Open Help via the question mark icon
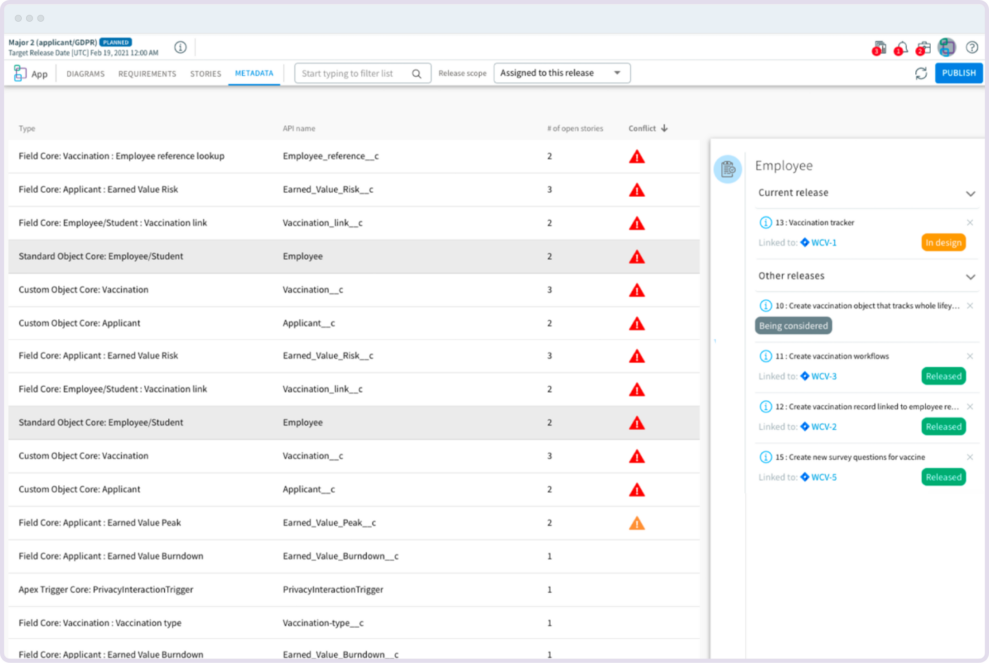The image size is (989, 663). pos(972,47)
